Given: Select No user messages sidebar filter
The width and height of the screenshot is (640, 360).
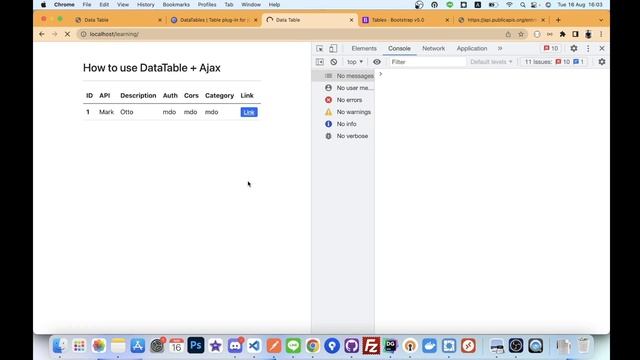Looking at the screenshot, I should click(x=343, y=88).
